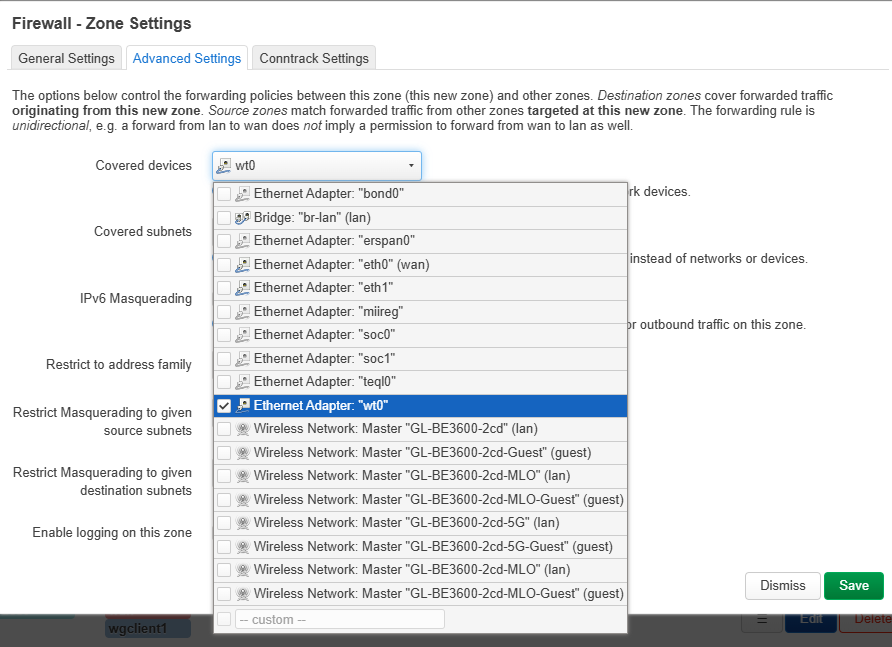Click the br-lan bridge icon
This screenshot has width=892, height=647.
[x=242, y=217]
